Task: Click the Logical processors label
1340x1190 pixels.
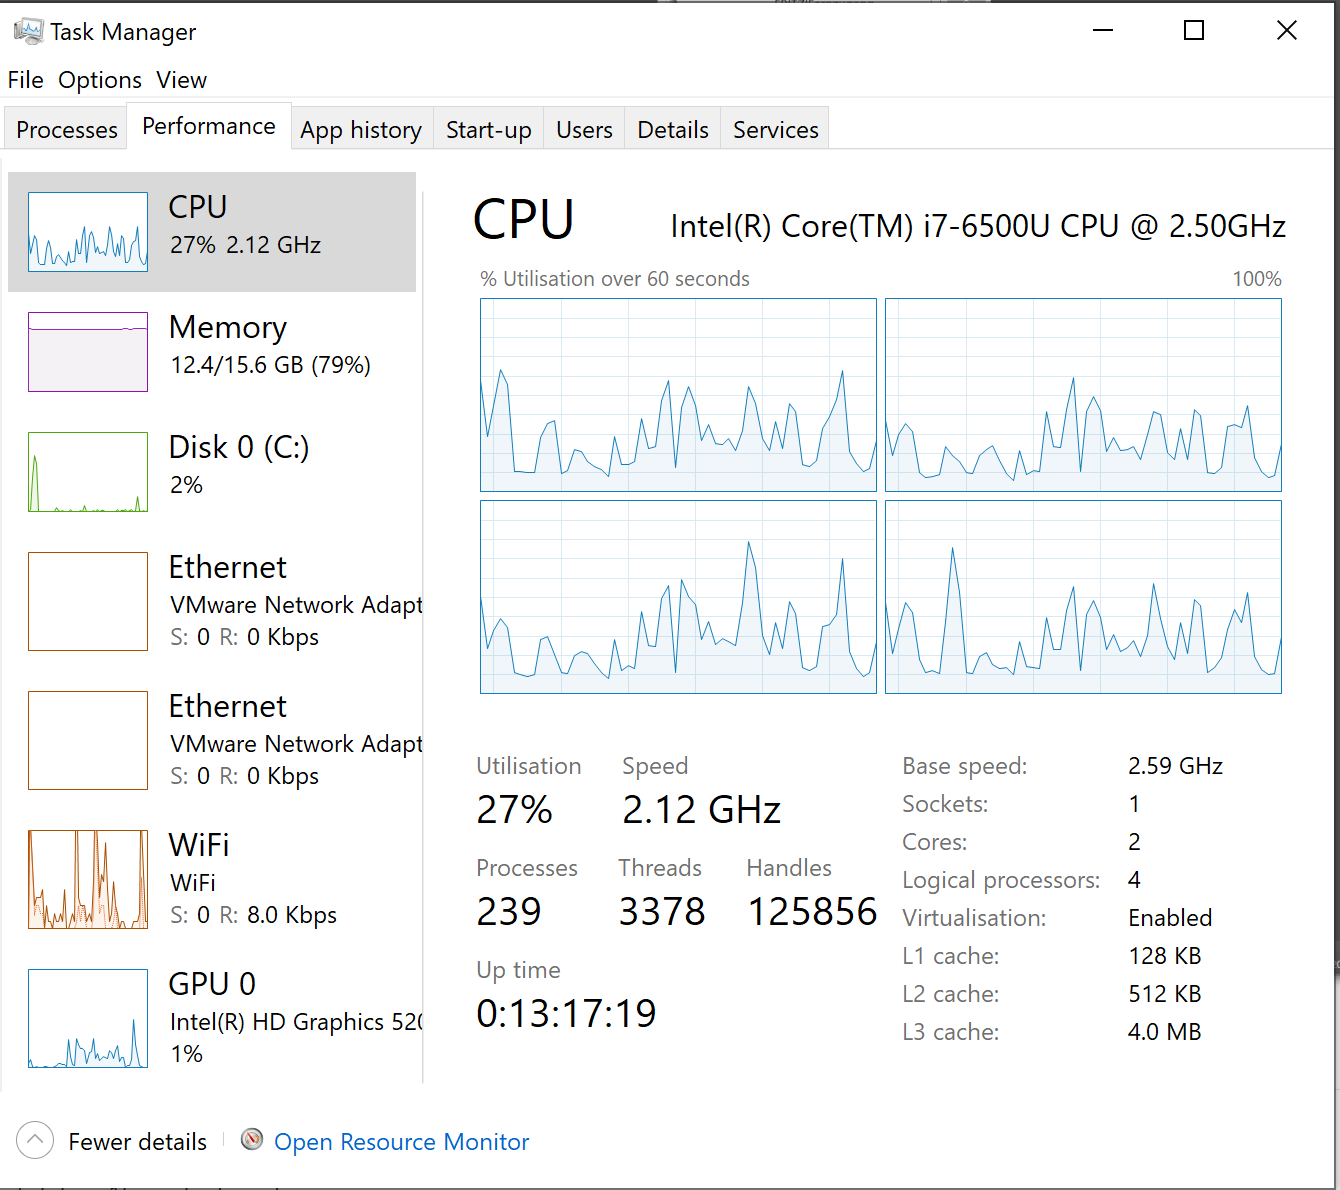Action: point(1001,880)
